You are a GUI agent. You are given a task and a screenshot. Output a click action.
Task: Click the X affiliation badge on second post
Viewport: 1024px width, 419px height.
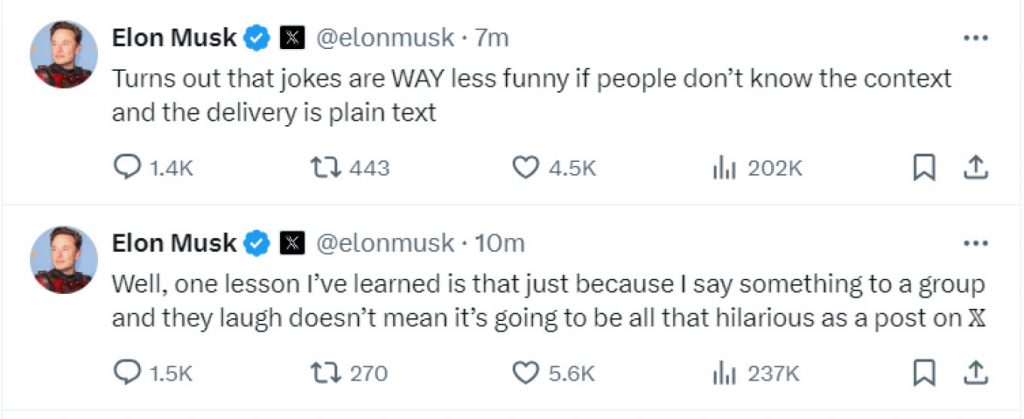tap(292, 243)
